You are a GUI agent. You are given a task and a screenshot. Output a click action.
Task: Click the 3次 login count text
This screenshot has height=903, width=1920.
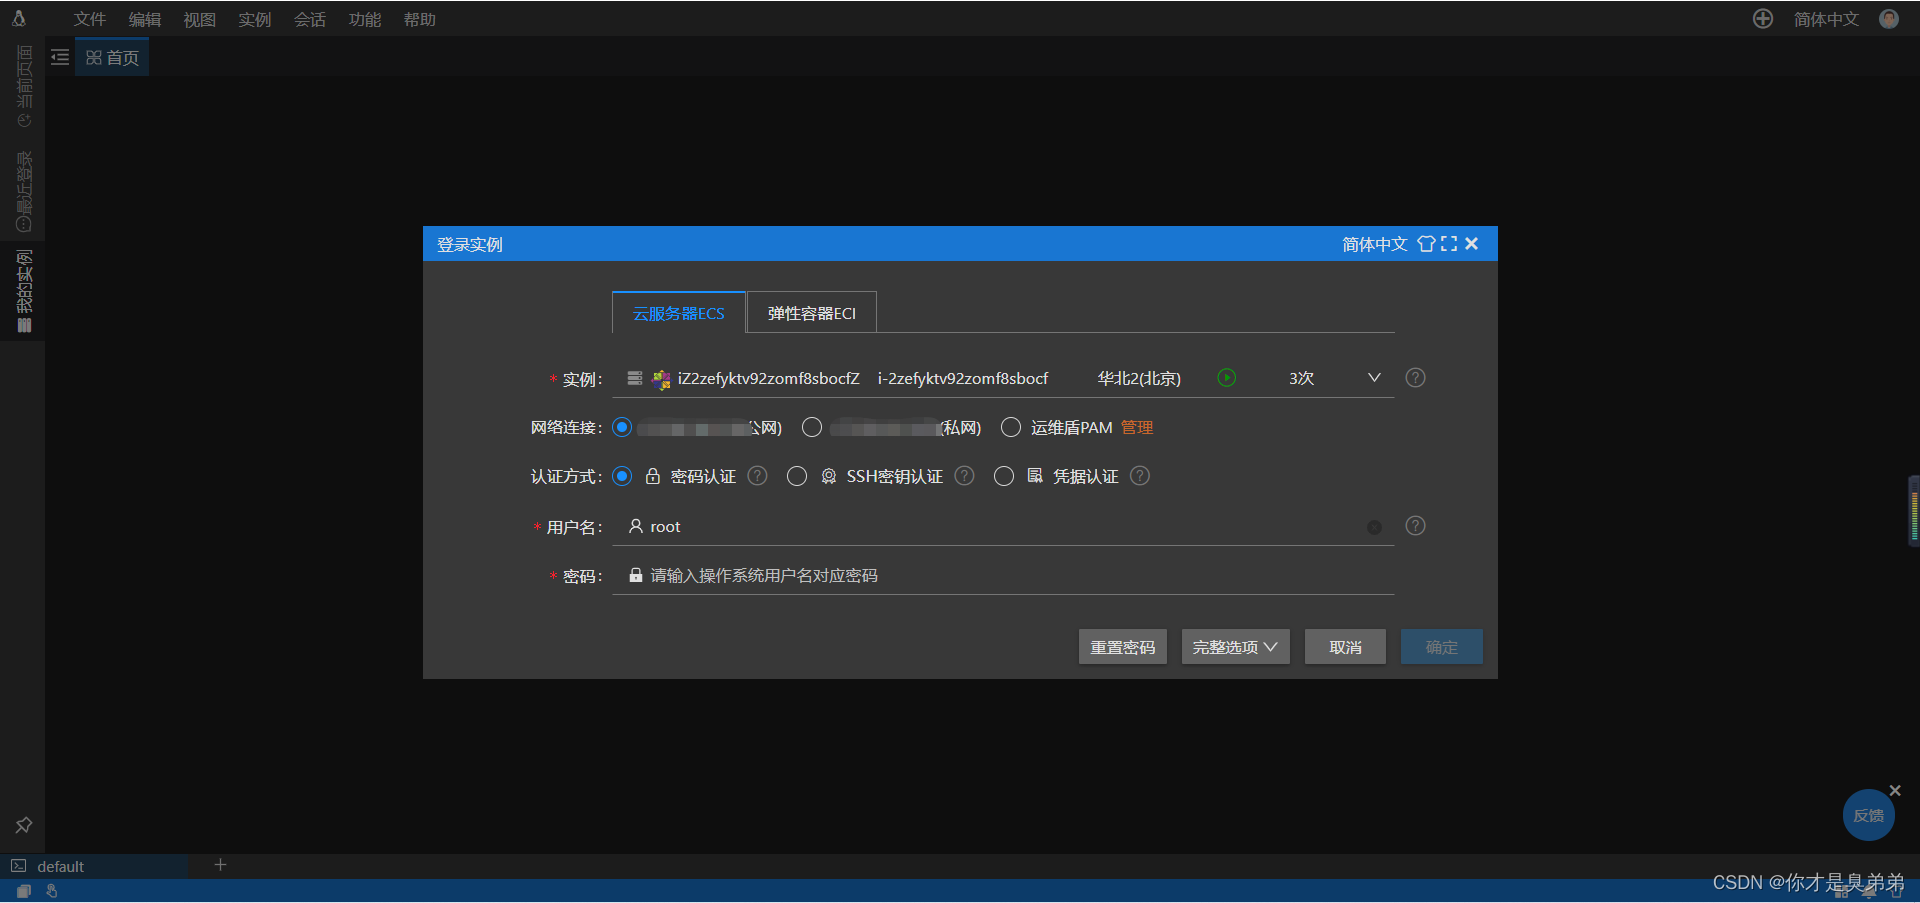point(1301,378)
